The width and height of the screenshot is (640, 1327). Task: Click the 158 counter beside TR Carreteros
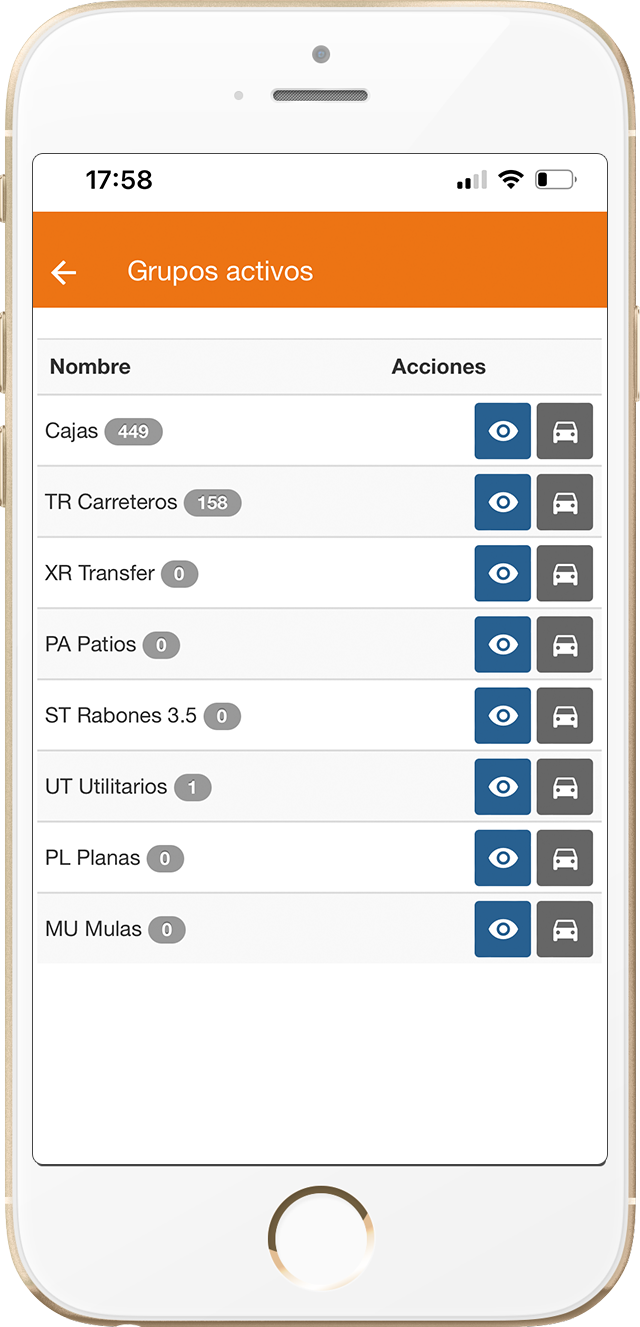(x=213, y=502)
